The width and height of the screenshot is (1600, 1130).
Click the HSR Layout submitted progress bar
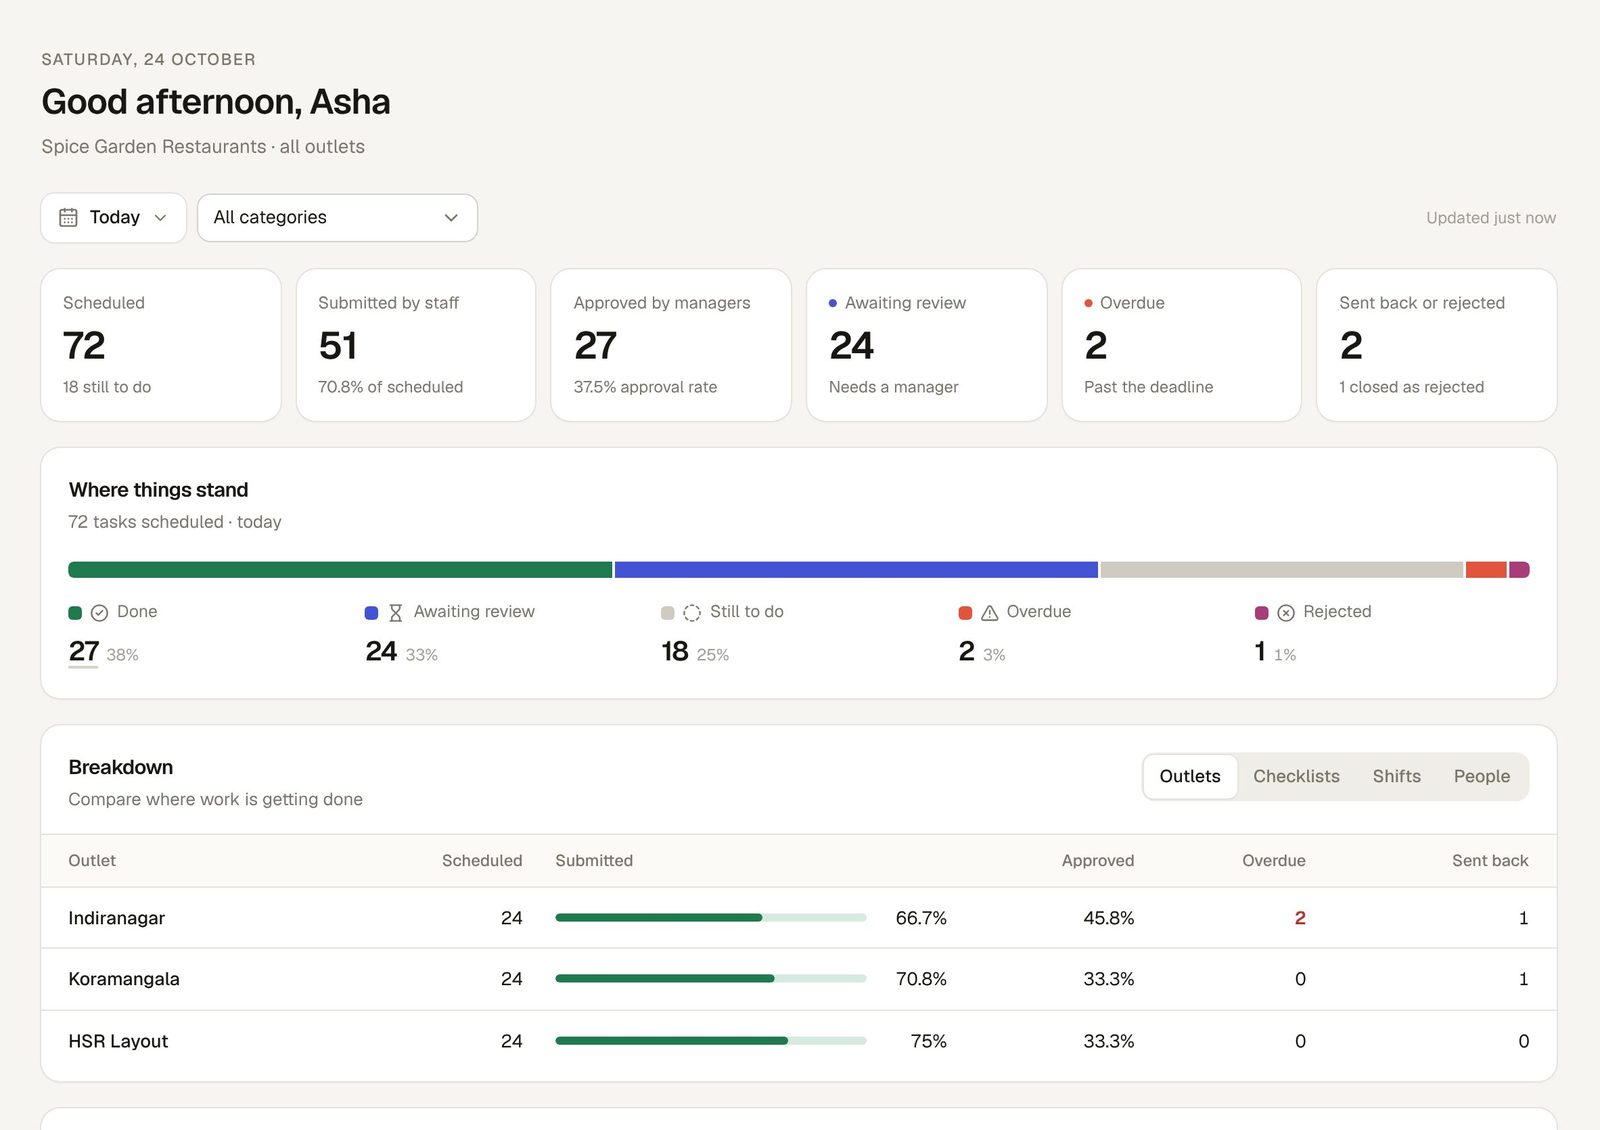click(711, 1041)
